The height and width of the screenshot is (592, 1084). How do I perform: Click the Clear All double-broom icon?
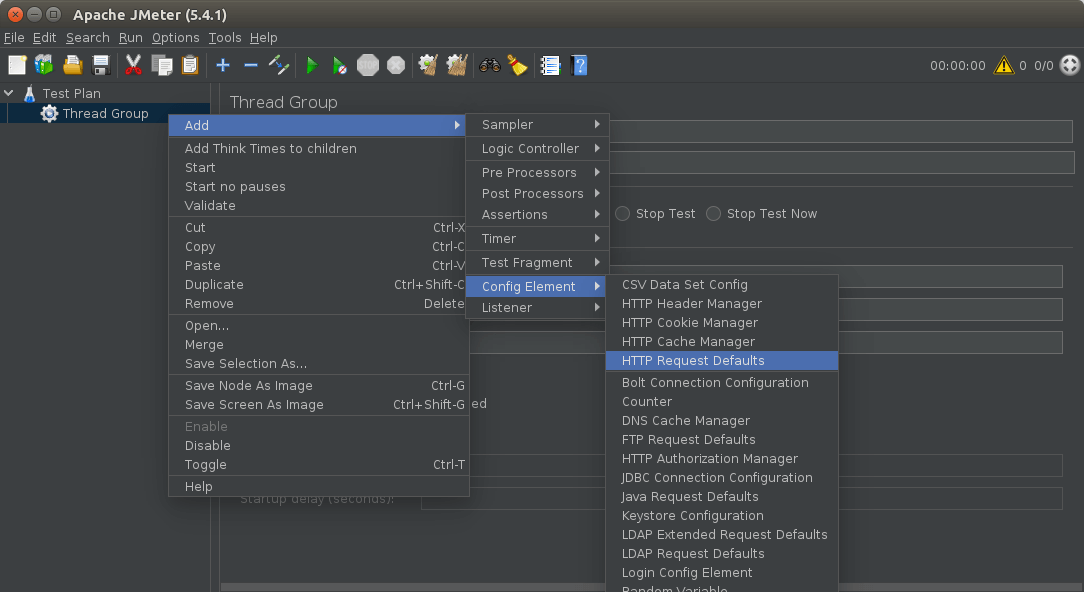(x=457, y=65)
